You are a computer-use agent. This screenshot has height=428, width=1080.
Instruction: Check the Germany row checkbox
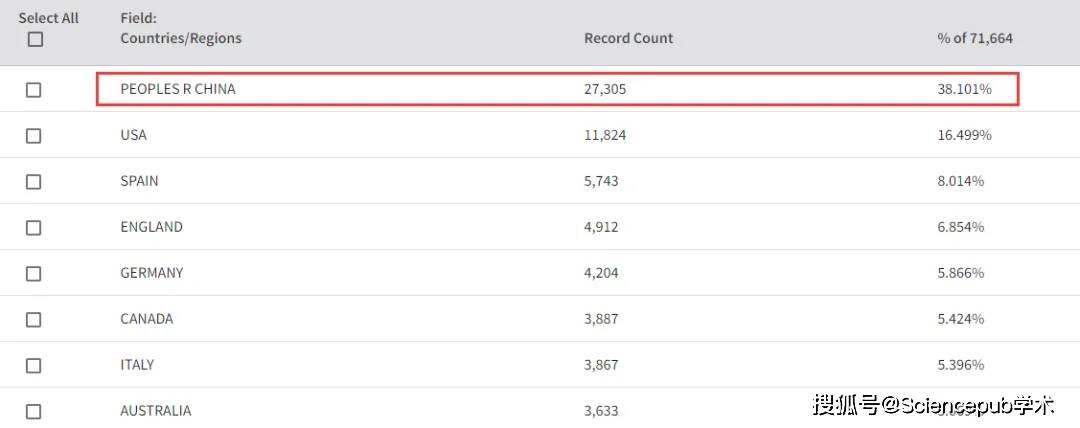[34, 274]
